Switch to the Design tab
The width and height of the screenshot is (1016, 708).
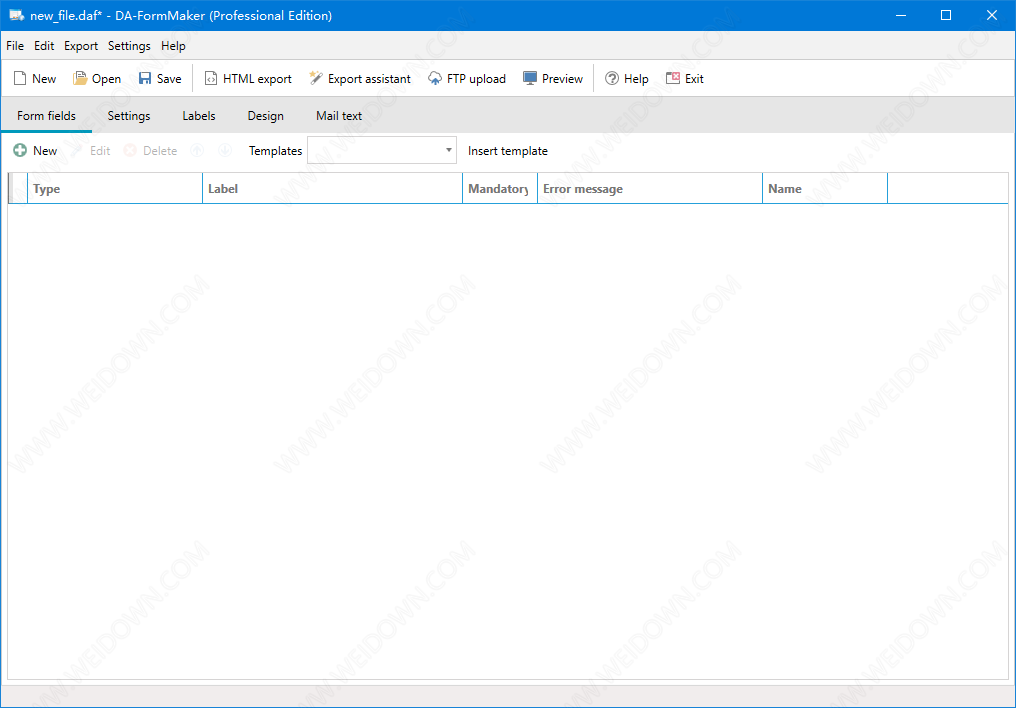point(265,116)
